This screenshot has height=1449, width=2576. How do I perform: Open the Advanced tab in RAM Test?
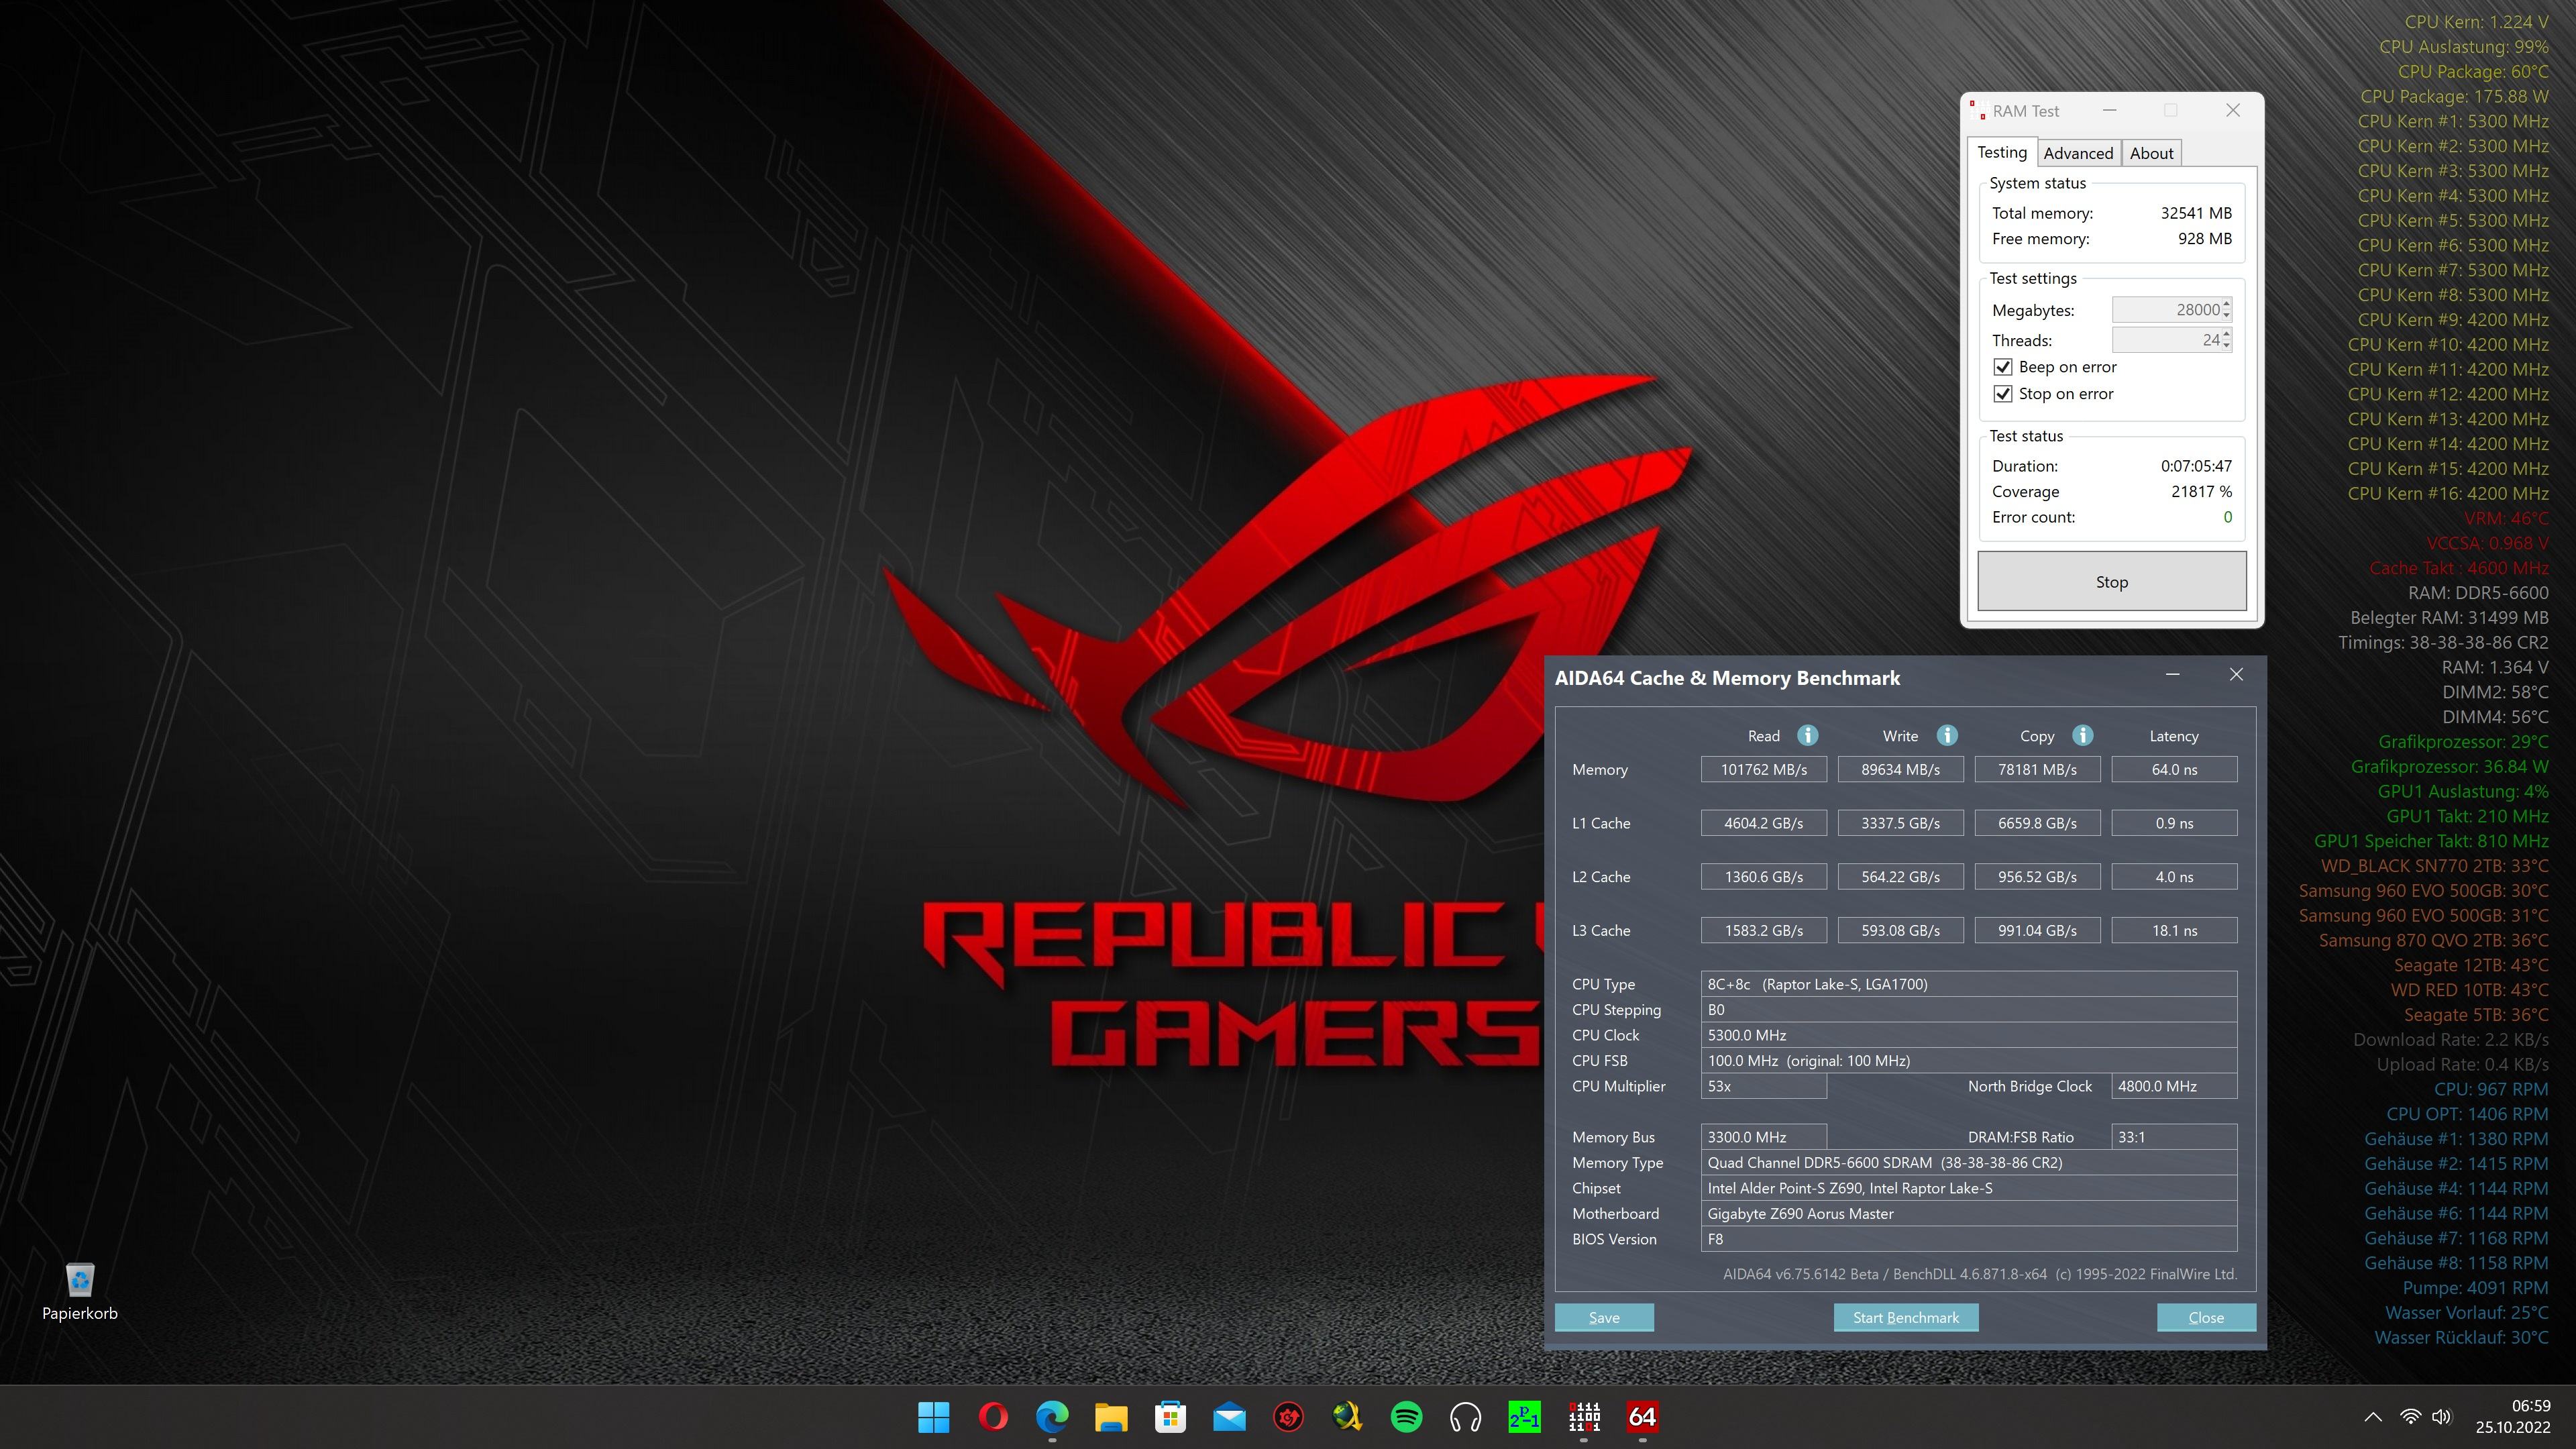[2078, 153]
